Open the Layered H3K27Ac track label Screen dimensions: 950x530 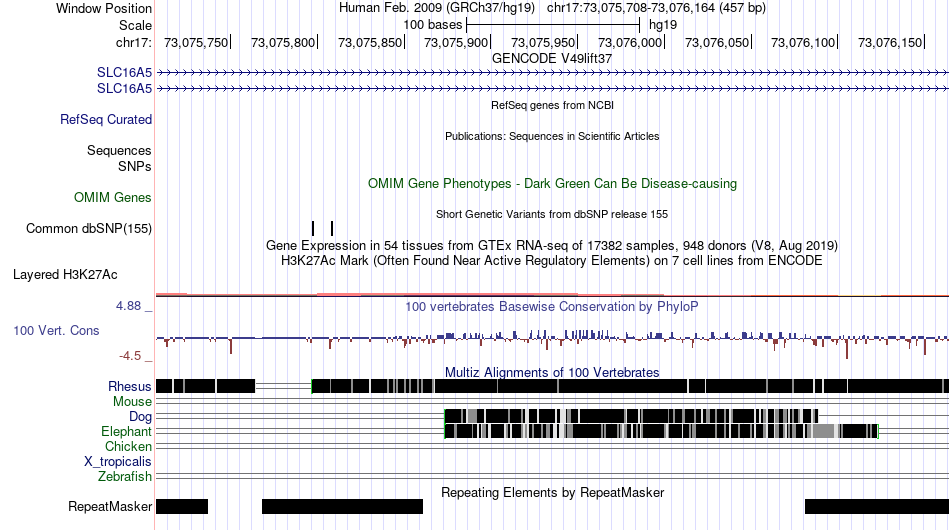tap(65, 274)
